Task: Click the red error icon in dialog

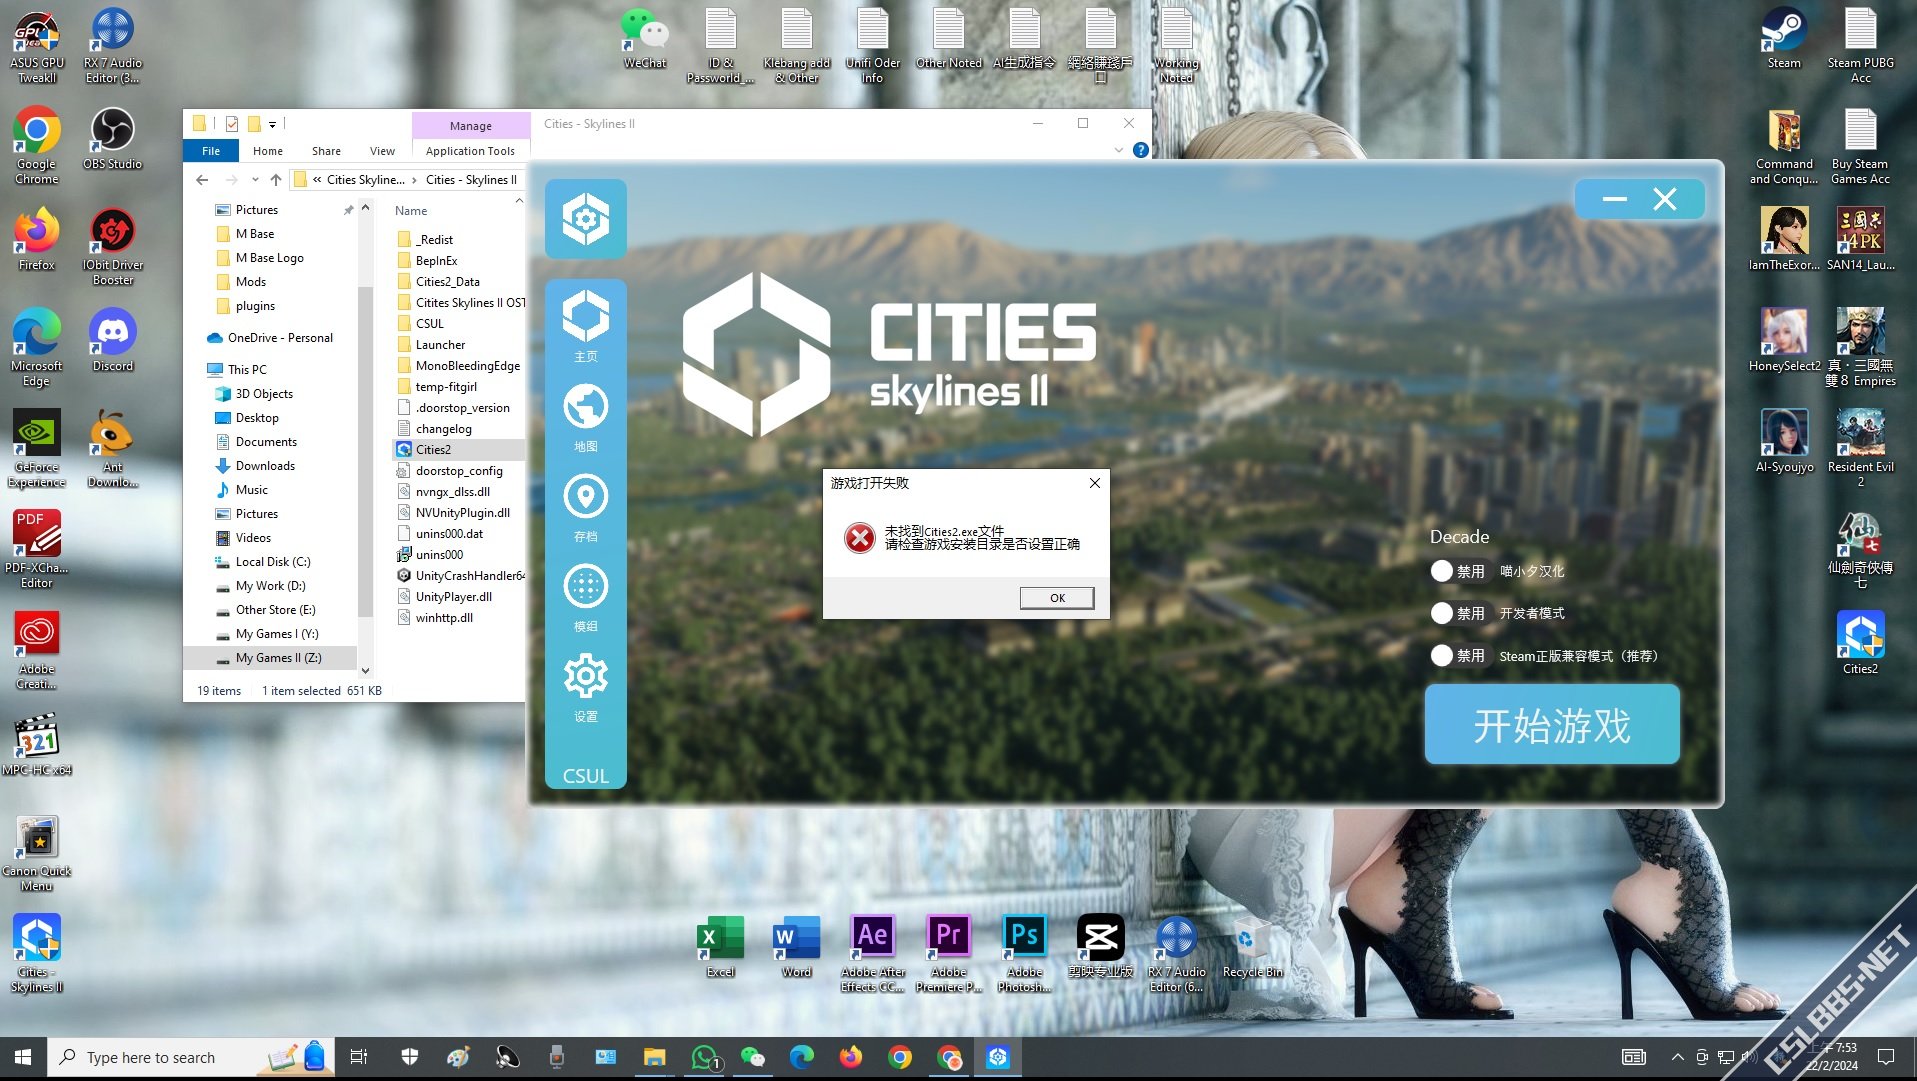Action: coord(859,538)
